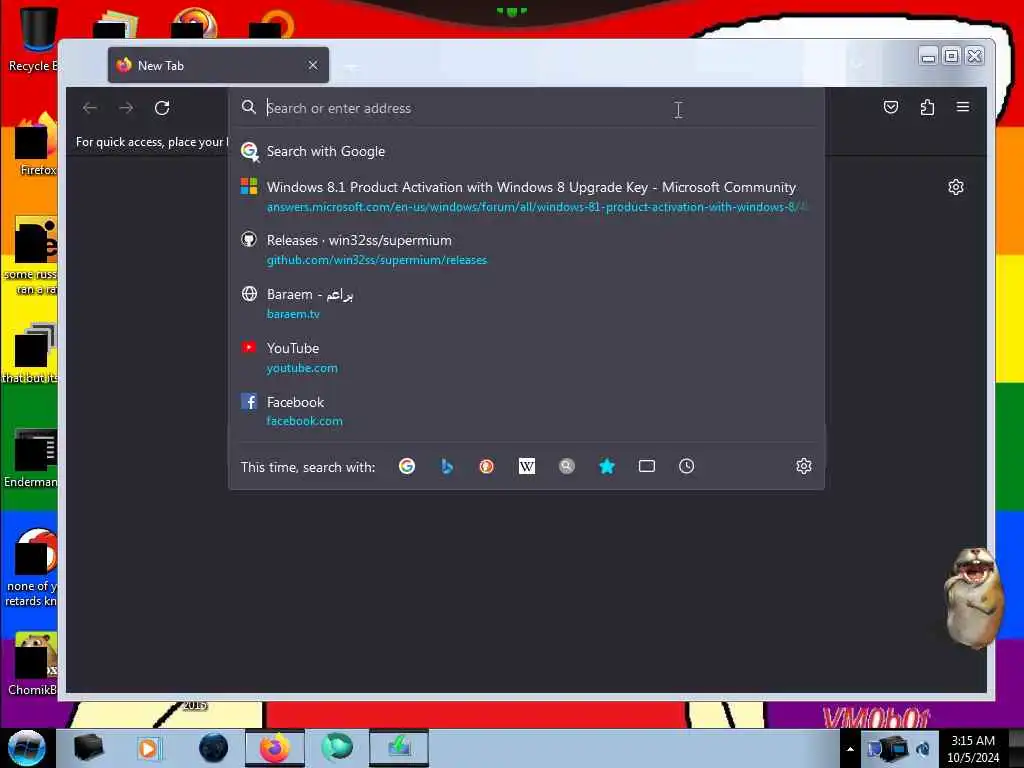Click the youtube.com URL
Screen dimensions: 1024x768
302,368
